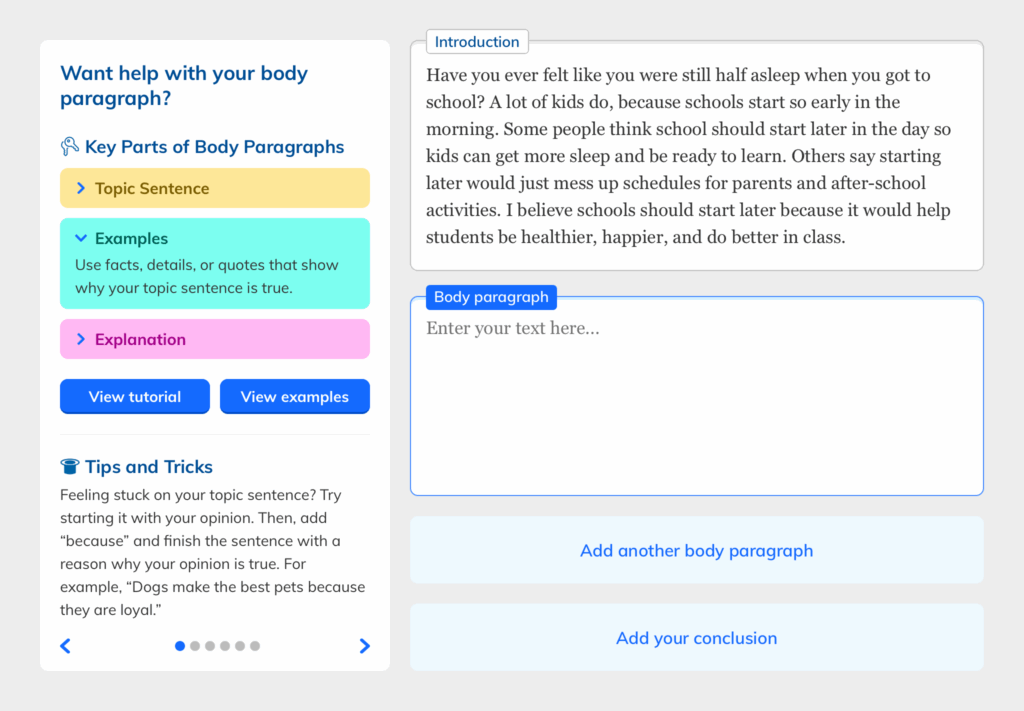Click Add your conclusion
The height and width of the screenshot is (711, 1024).
tap(697, 638)
